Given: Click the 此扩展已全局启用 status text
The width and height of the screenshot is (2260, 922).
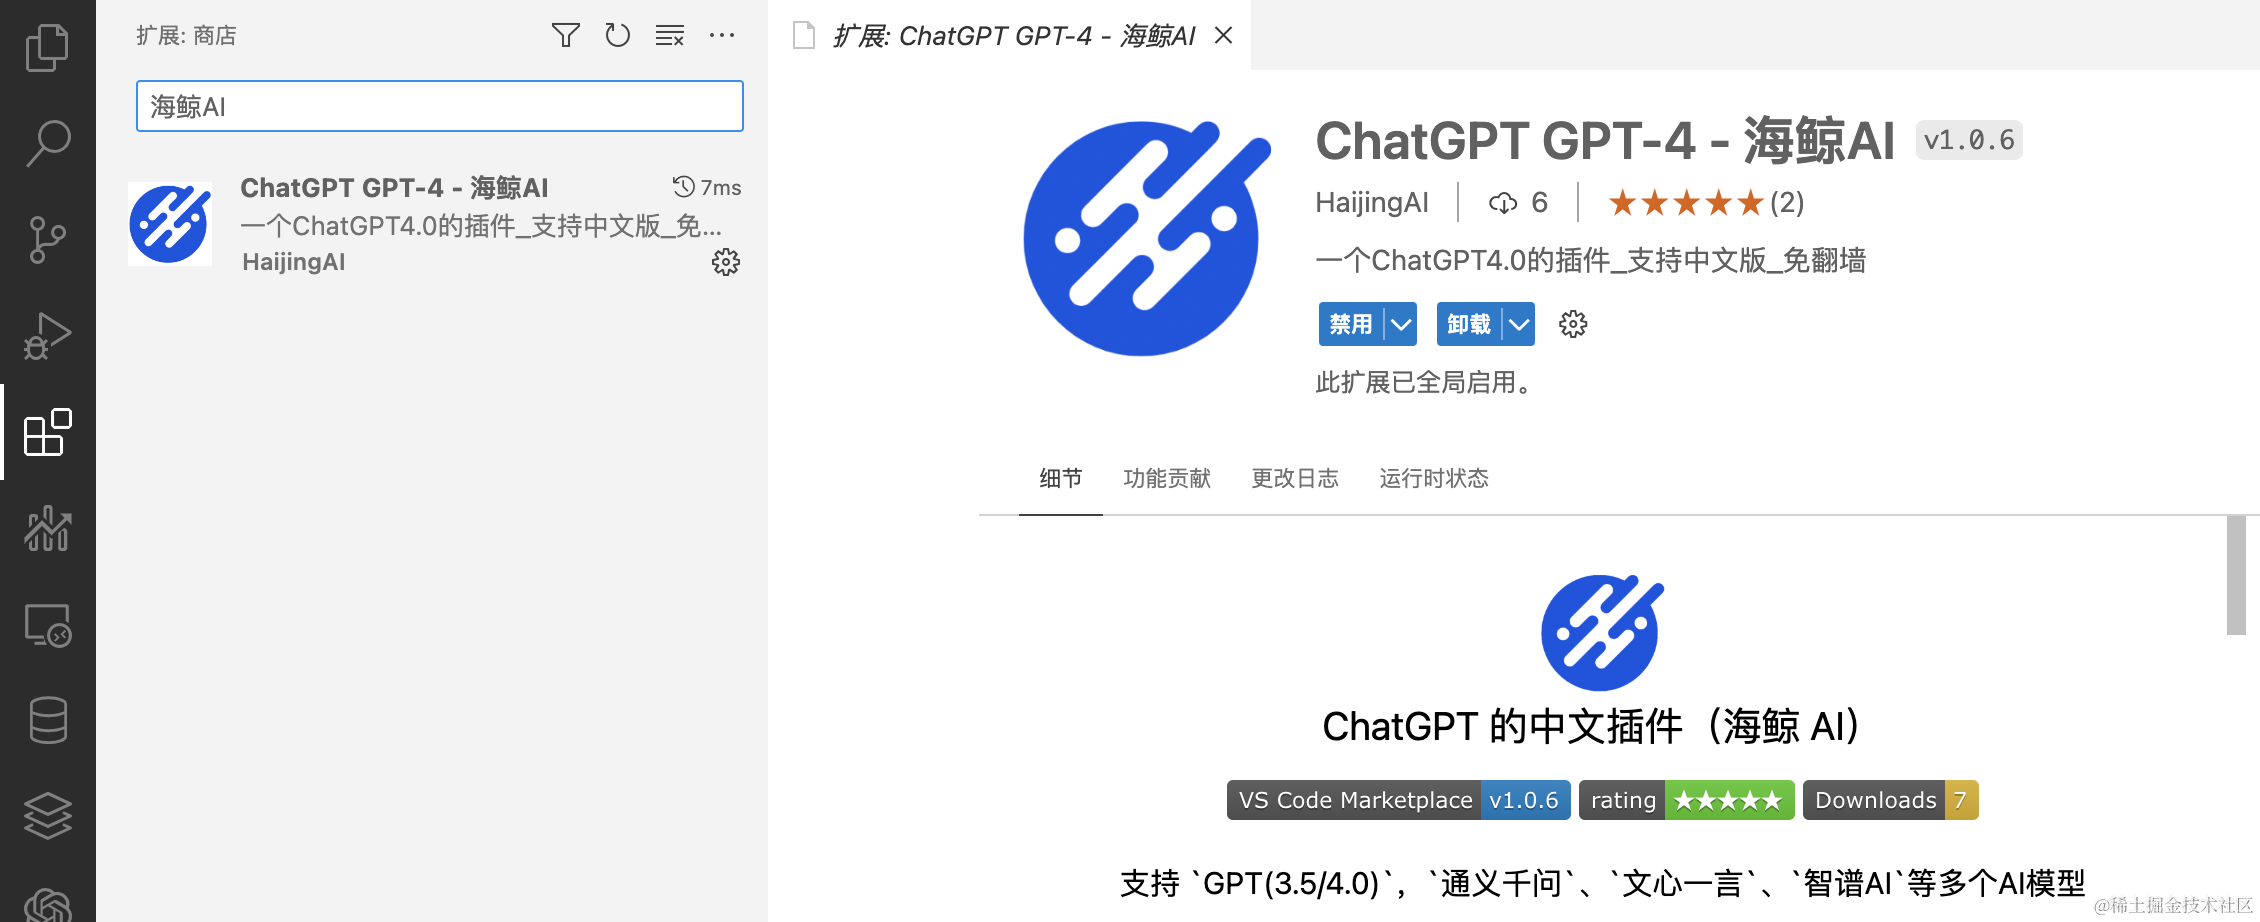Looking at the screenshot, I should click(1424, 383).
